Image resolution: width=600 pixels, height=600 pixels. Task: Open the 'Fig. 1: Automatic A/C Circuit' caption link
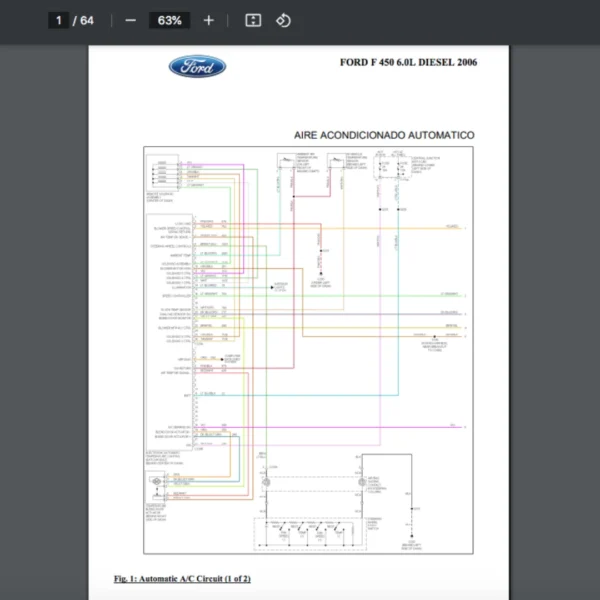pos(182,579)
